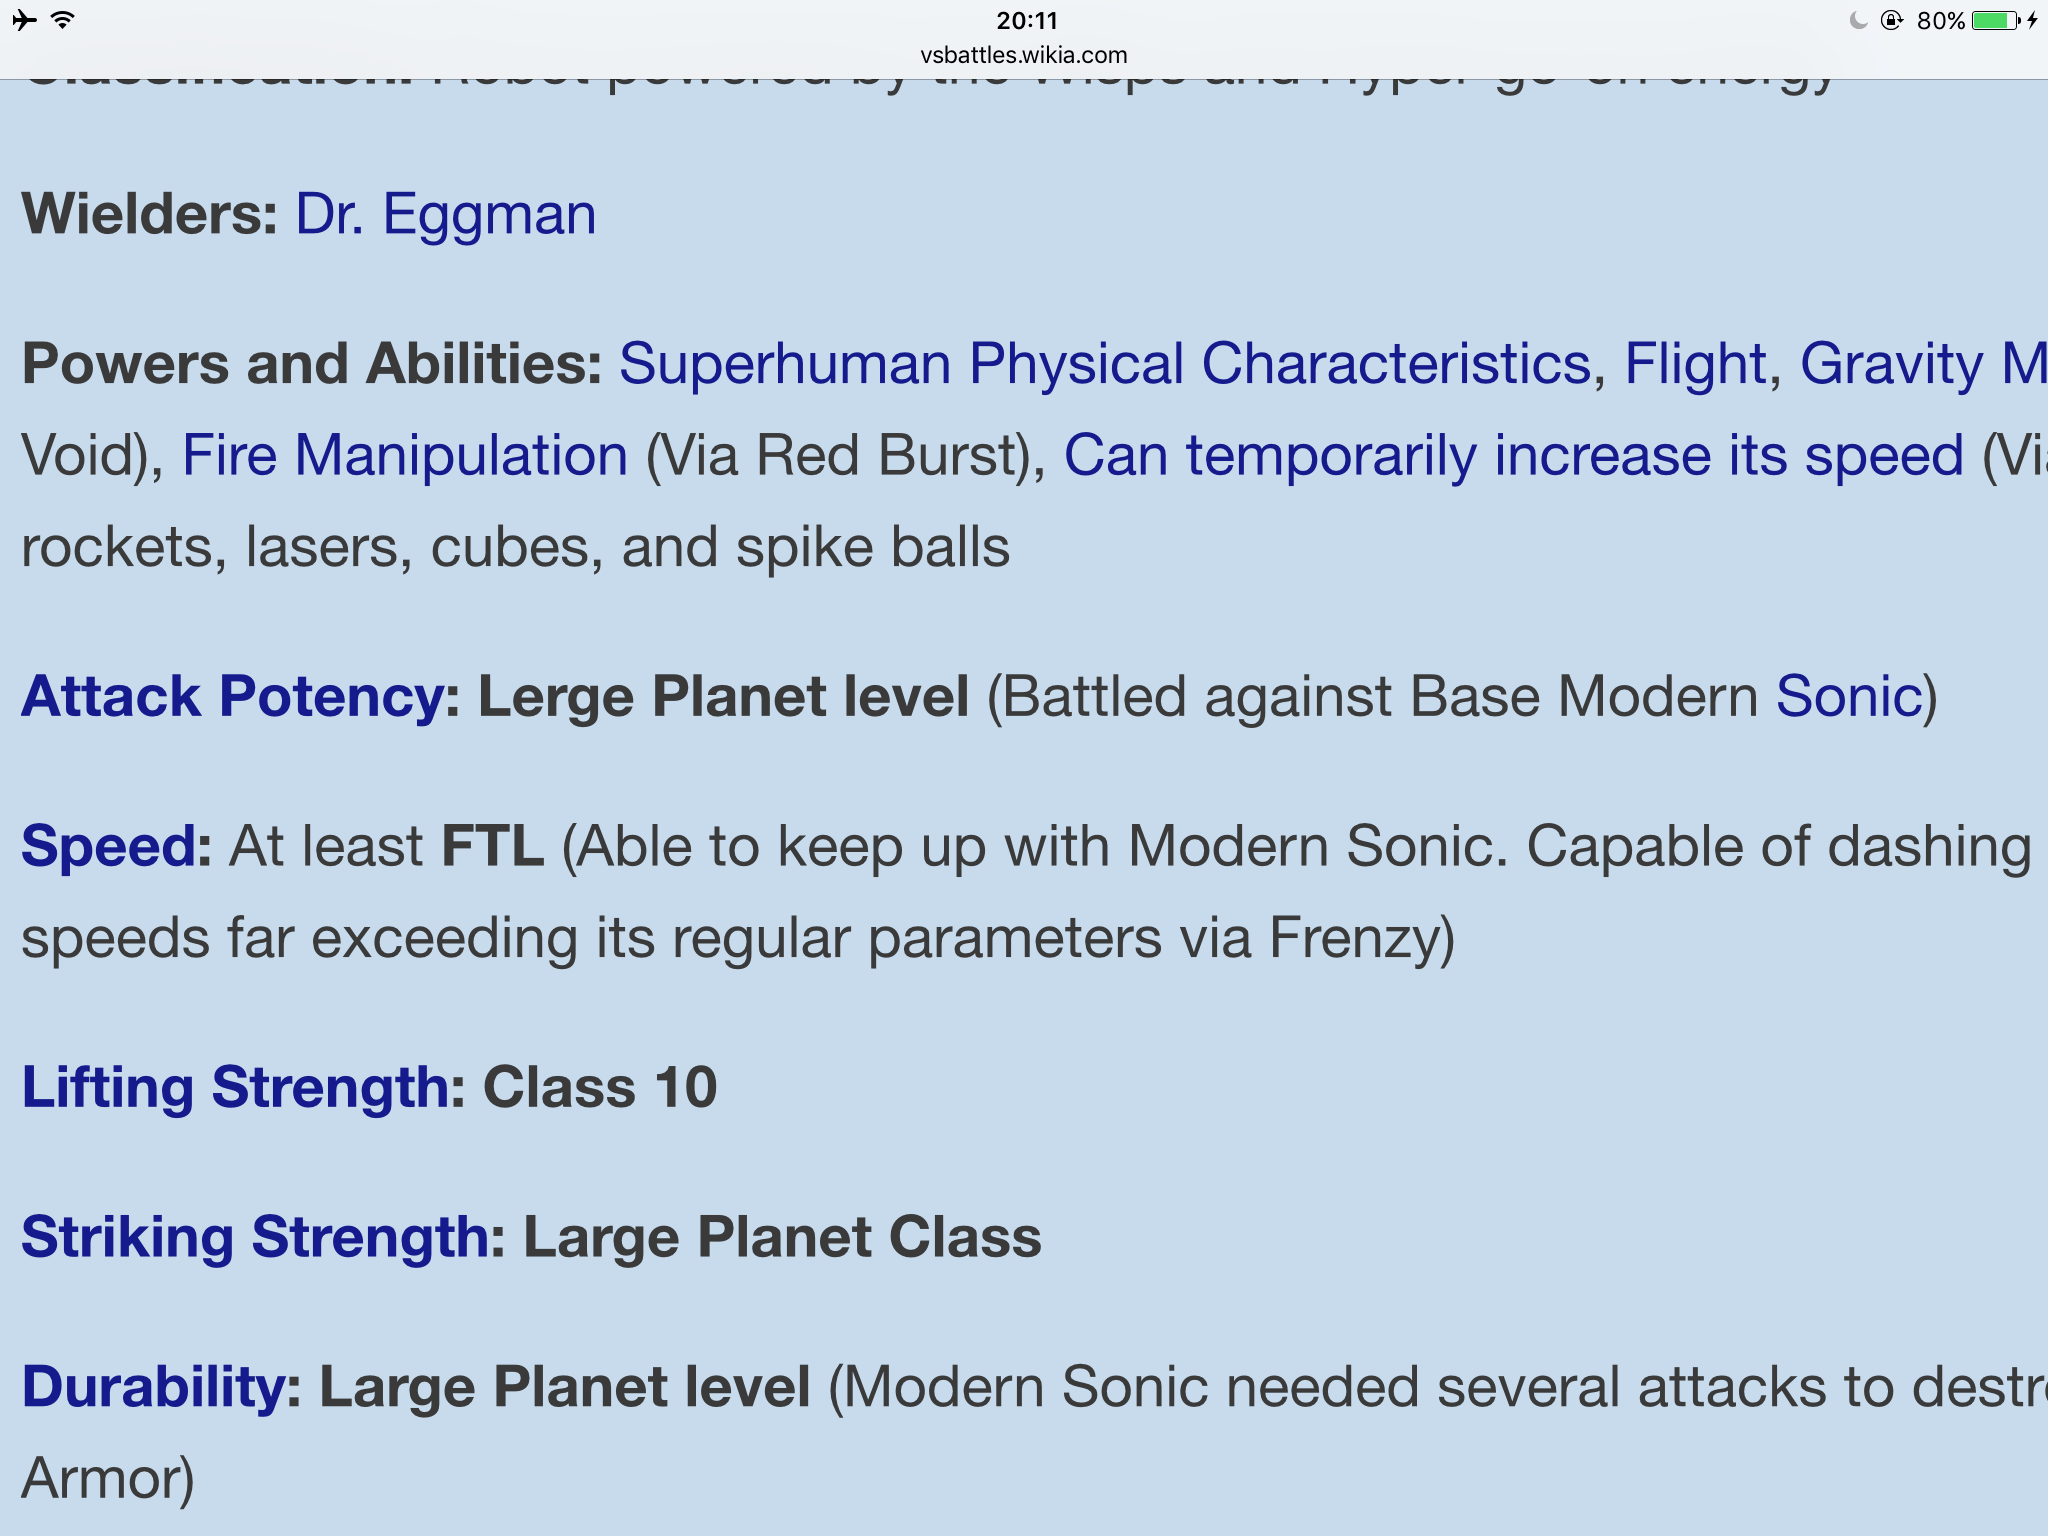The height and width of the screenshot is (1536, 2048).
Task: Tap the Do Not Disturb moon icon
Action: 1858,20
